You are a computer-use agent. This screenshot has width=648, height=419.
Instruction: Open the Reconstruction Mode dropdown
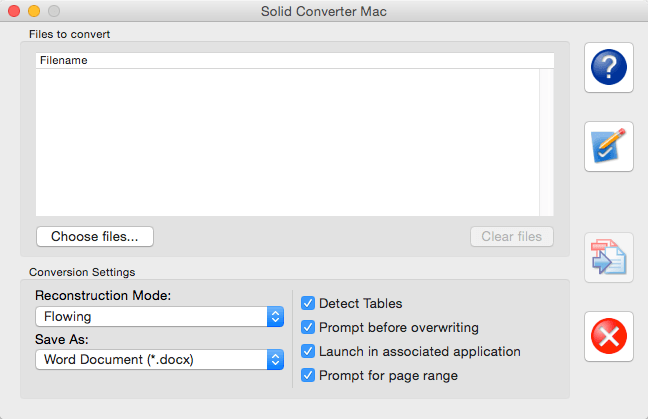pos(160,317)
